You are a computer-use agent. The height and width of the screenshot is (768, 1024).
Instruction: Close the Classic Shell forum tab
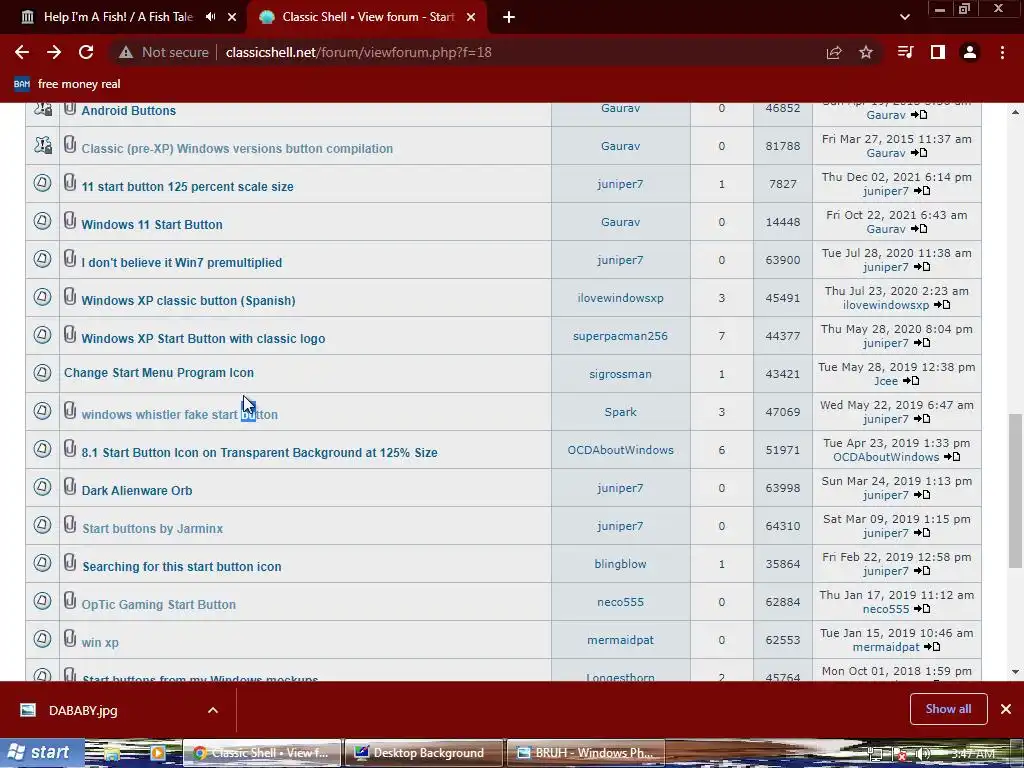tap(471, 17)
